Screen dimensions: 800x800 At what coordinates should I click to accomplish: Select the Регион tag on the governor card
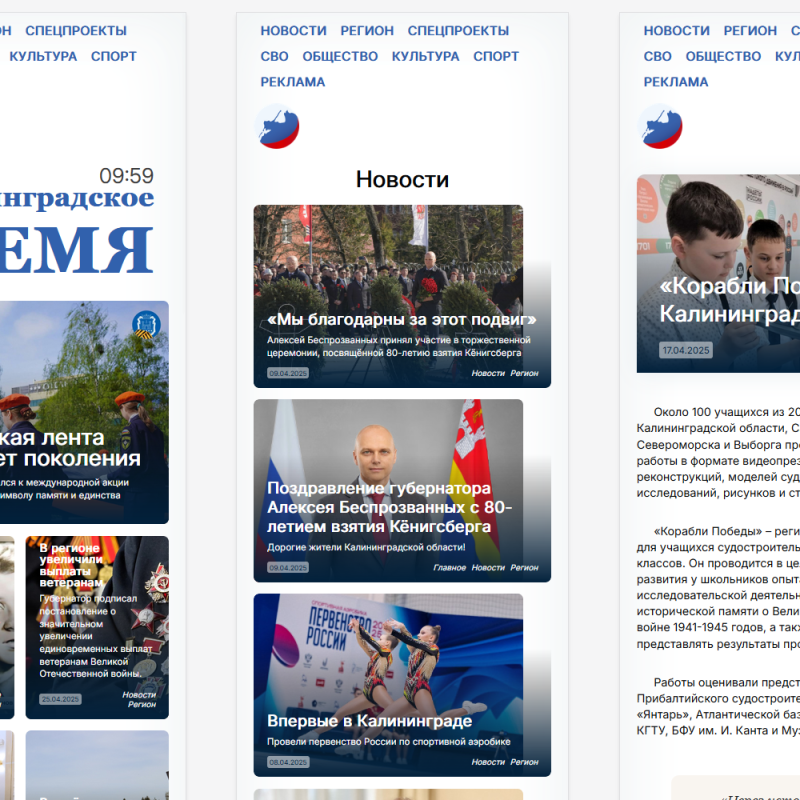click(x=524, y=568)
